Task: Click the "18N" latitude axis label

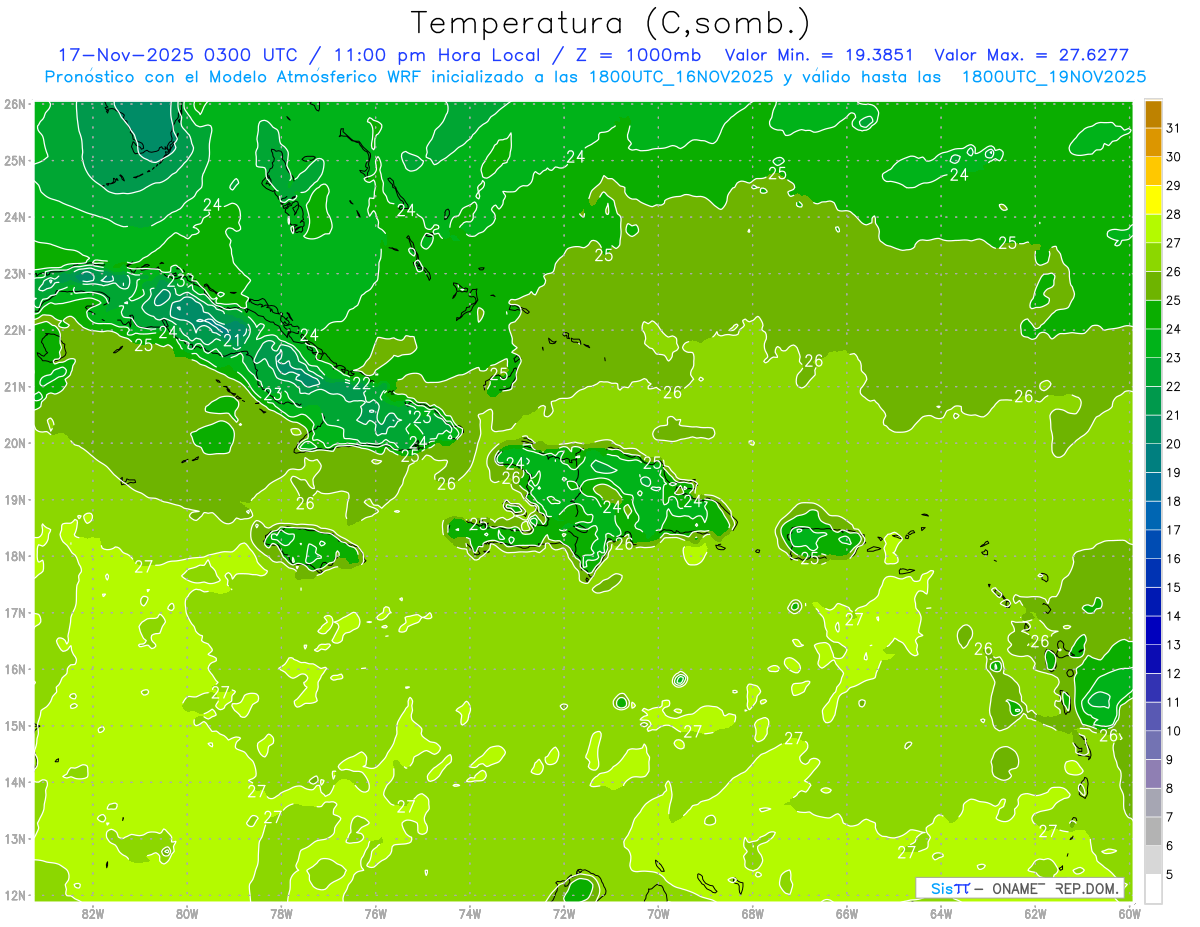Action: (x=15, y=556)
